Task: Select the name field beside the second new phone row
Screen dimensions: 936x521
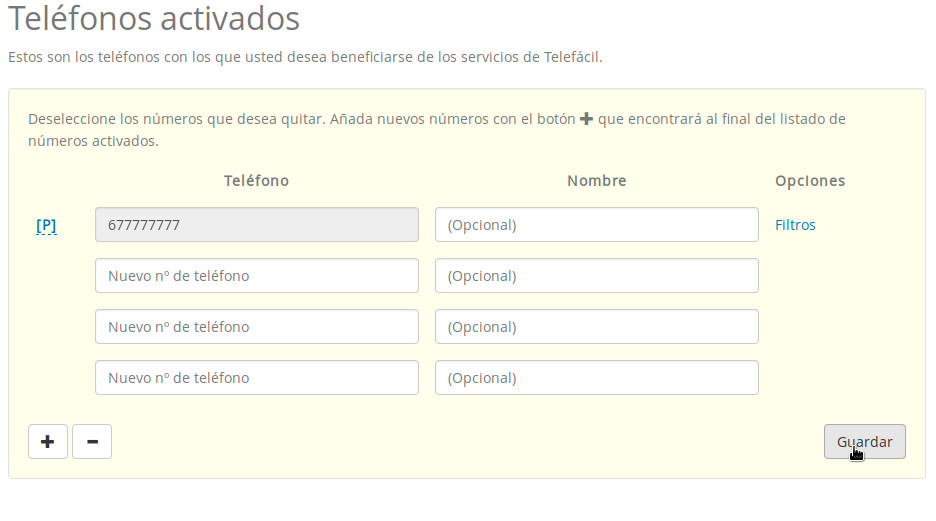Action: coord(596,327)
